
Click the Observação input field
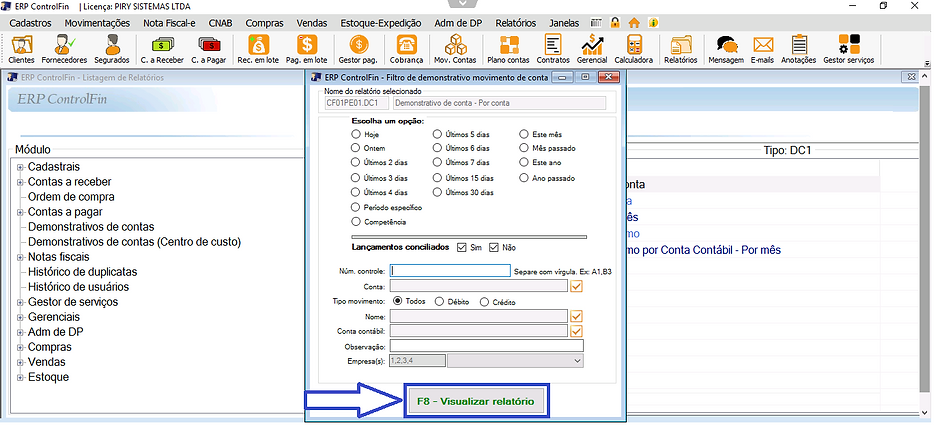pos(487,346)
